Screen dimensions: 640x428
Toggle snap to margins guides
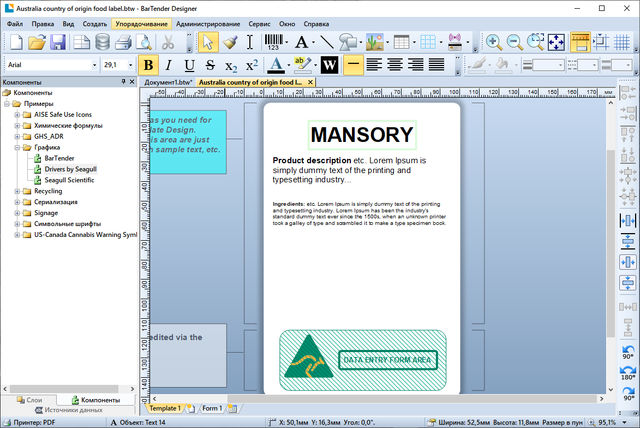pyautogui.click(x=601, y=42)
